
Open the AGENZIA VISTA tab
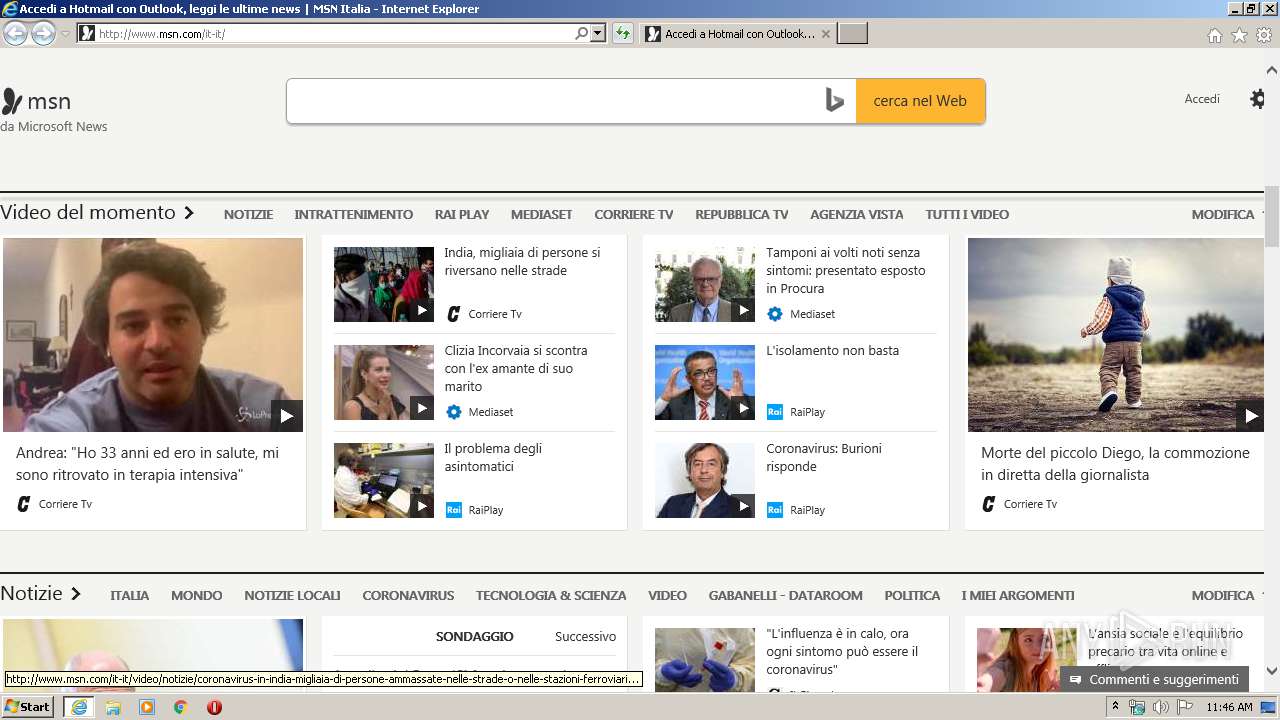click(x=857, y=214)
